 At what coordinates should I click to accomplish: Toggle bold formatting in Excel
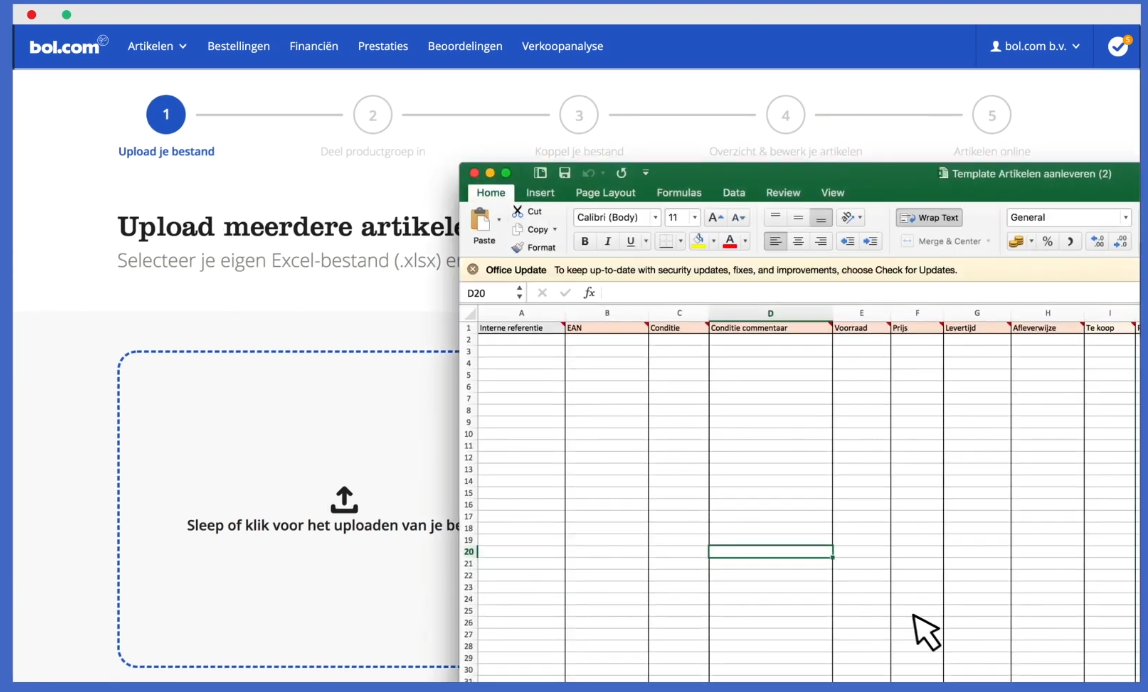click(x=584, y=241)
